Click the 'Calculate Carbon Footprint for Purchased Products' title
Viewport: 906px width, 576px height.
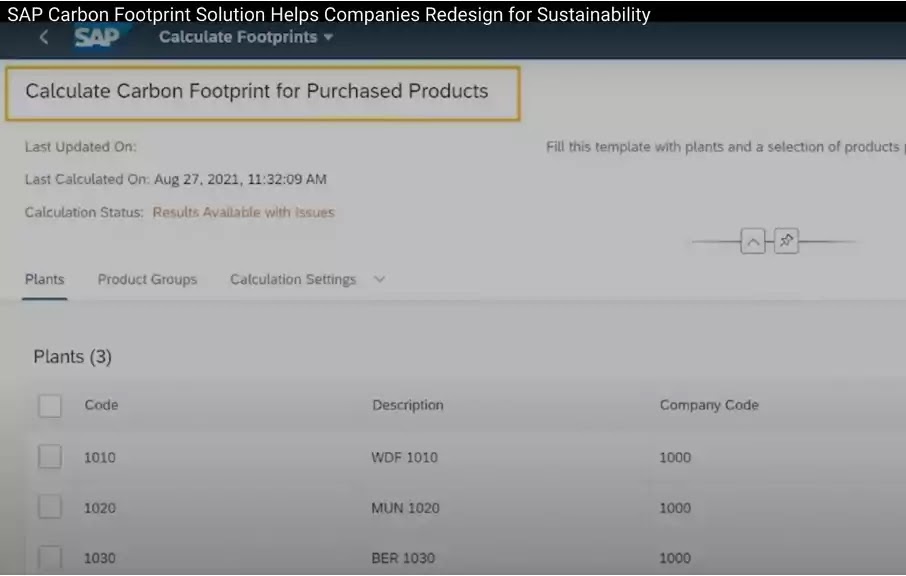(257, 91)
